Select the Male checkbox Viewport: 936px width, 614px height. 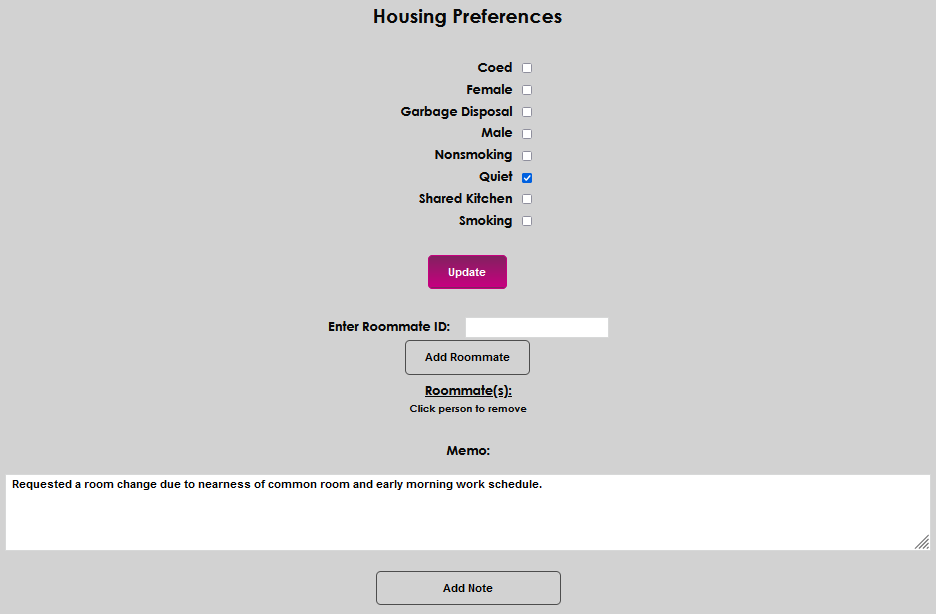click(526, 133)
